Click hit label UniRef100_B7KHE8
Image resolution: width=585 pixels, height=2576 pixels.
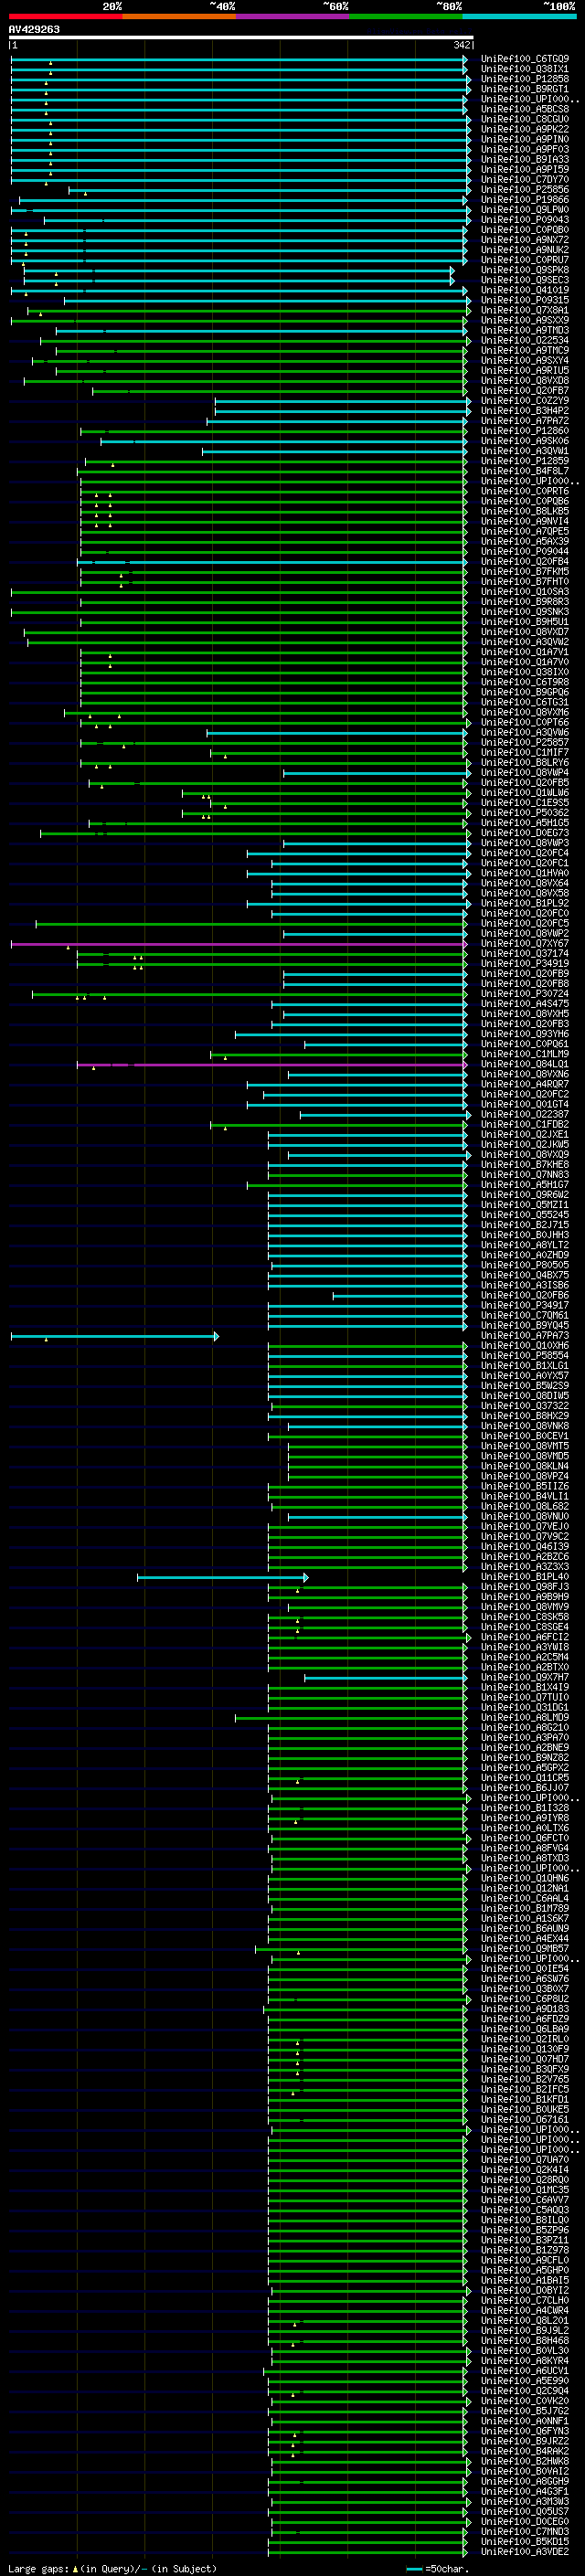point(525,1165)
